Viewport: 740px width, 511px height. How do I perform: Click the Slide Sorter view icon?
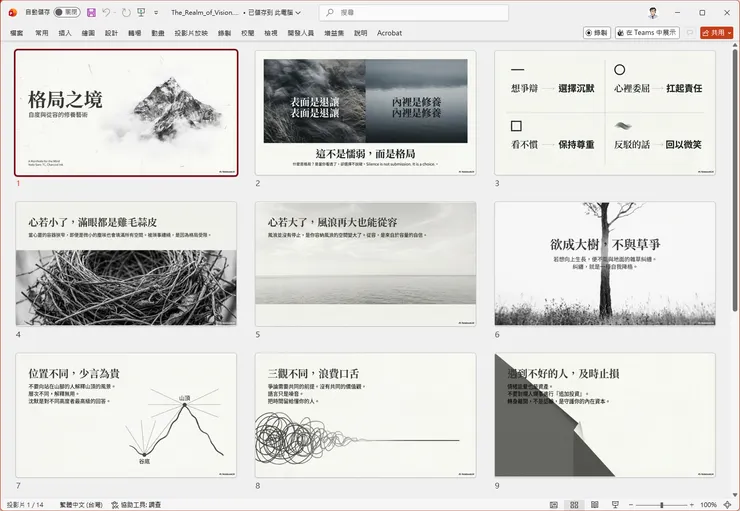tap(574, 504)
